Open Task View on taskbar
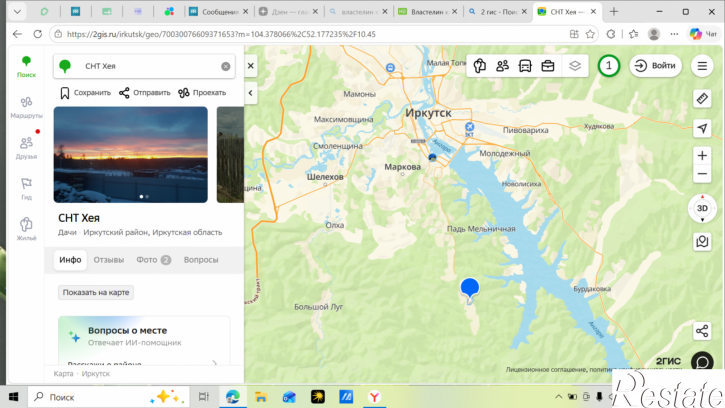This screenshot has height=408, width=725. click(203, 397)
